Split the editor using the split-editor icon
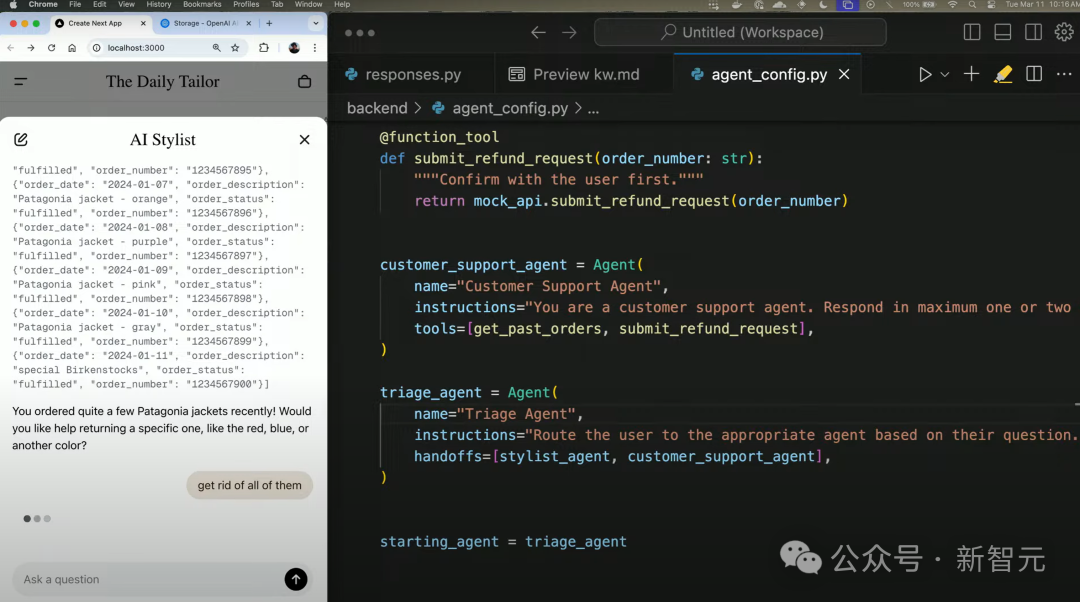 pyautogui.click(x=1034, y=74)
